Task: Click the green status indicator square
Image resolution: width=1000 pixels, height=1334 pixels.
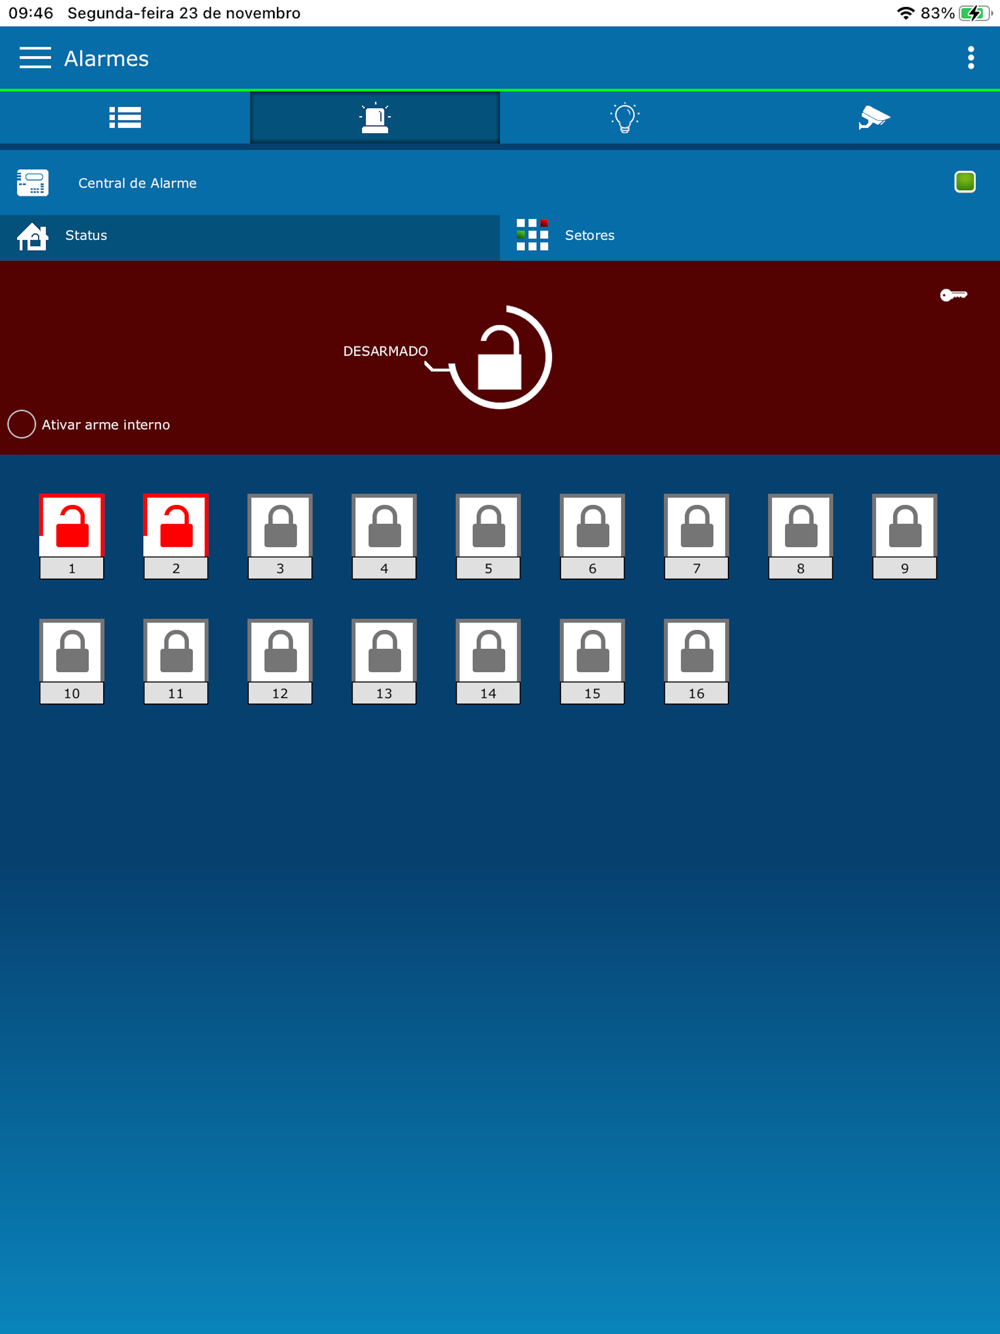Action: [x=964, y=182]
